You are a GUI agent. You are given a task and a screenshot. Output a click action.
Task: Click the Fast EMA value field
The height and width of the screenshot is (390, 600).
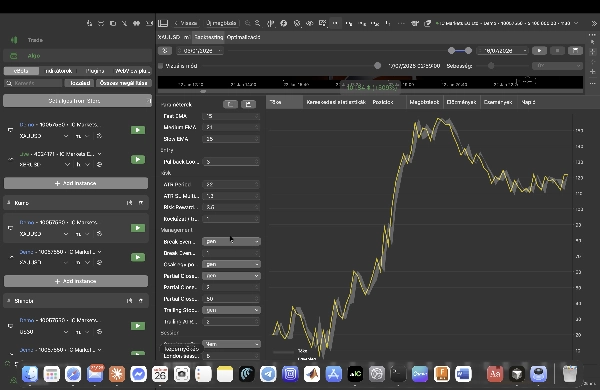(x=228, y=116)
